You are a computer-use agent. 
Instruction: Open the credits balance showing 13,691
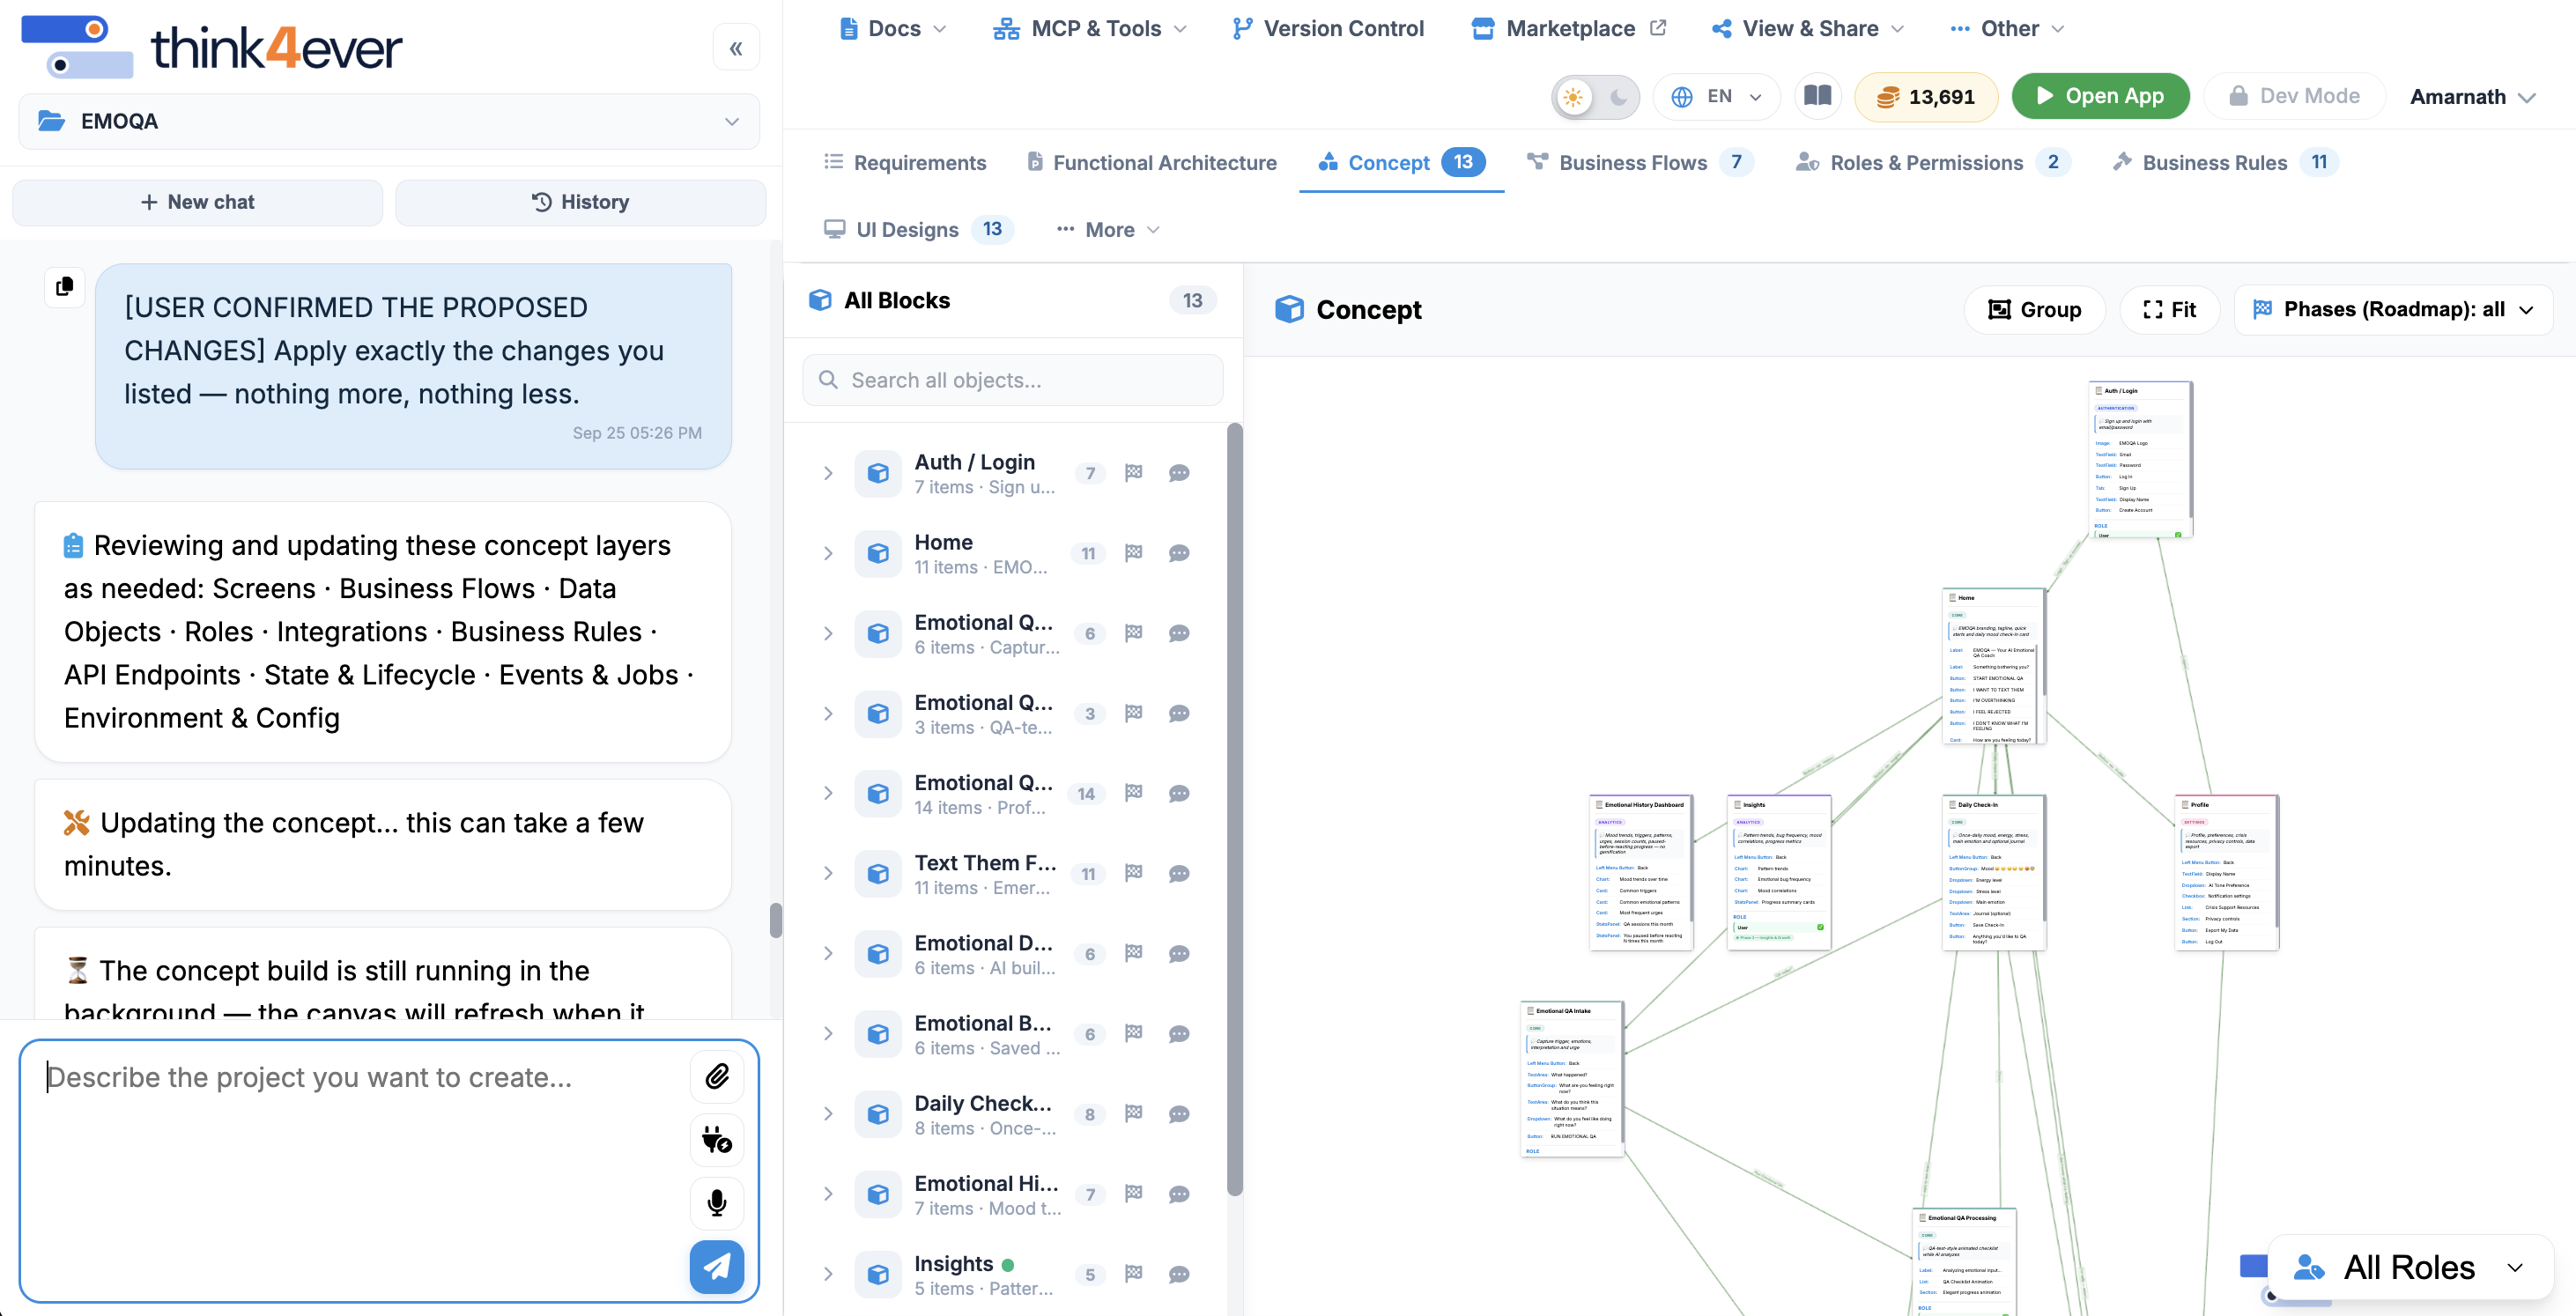coord(1926,96)
